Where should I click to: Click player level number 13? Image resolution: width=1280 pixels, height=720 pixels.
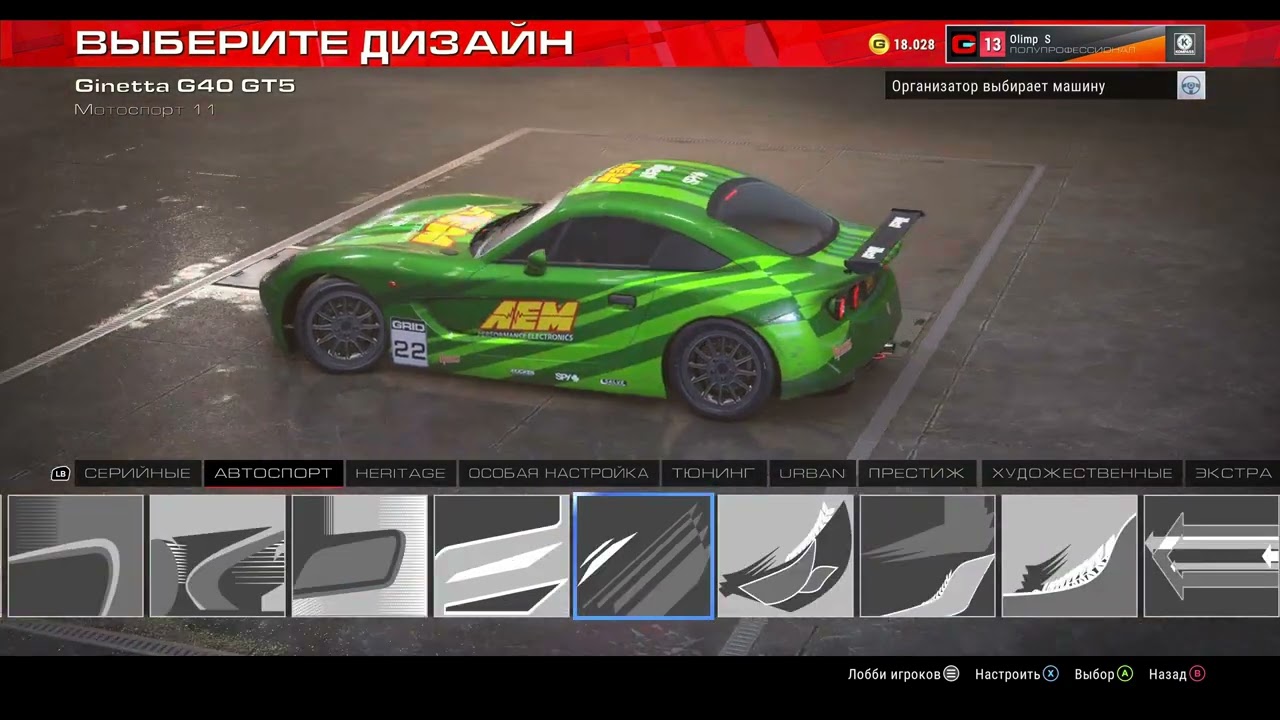(992, 45)
